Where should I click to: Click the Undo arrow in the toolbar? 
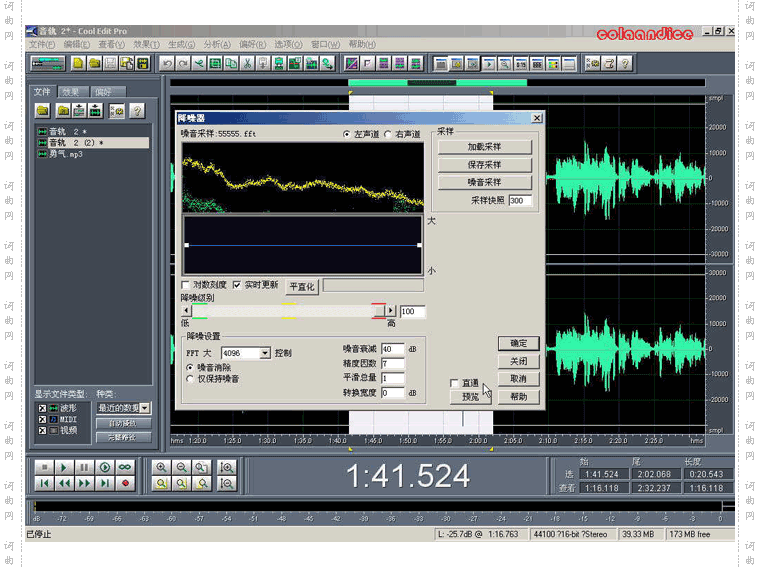tap(167, 63)
